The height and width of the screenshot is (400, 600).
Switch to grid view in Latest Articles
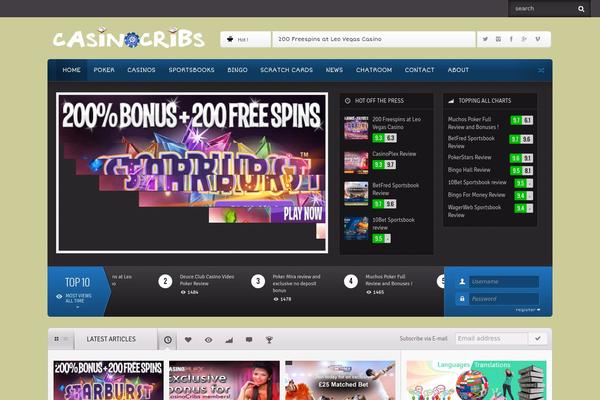pyautogui.click(x=57, y=339)
